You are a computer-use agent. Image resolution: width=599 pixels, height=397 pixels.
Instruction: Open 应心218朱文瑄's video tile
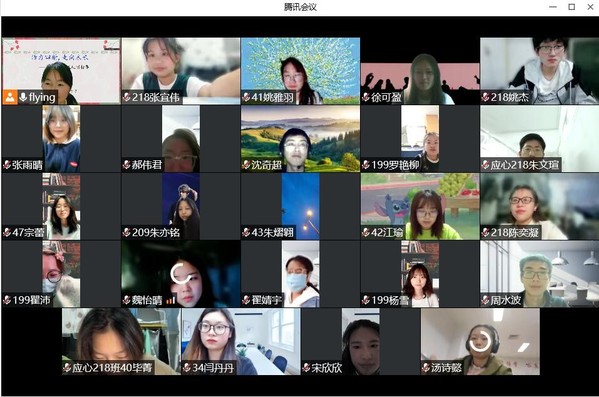point(539,139)
